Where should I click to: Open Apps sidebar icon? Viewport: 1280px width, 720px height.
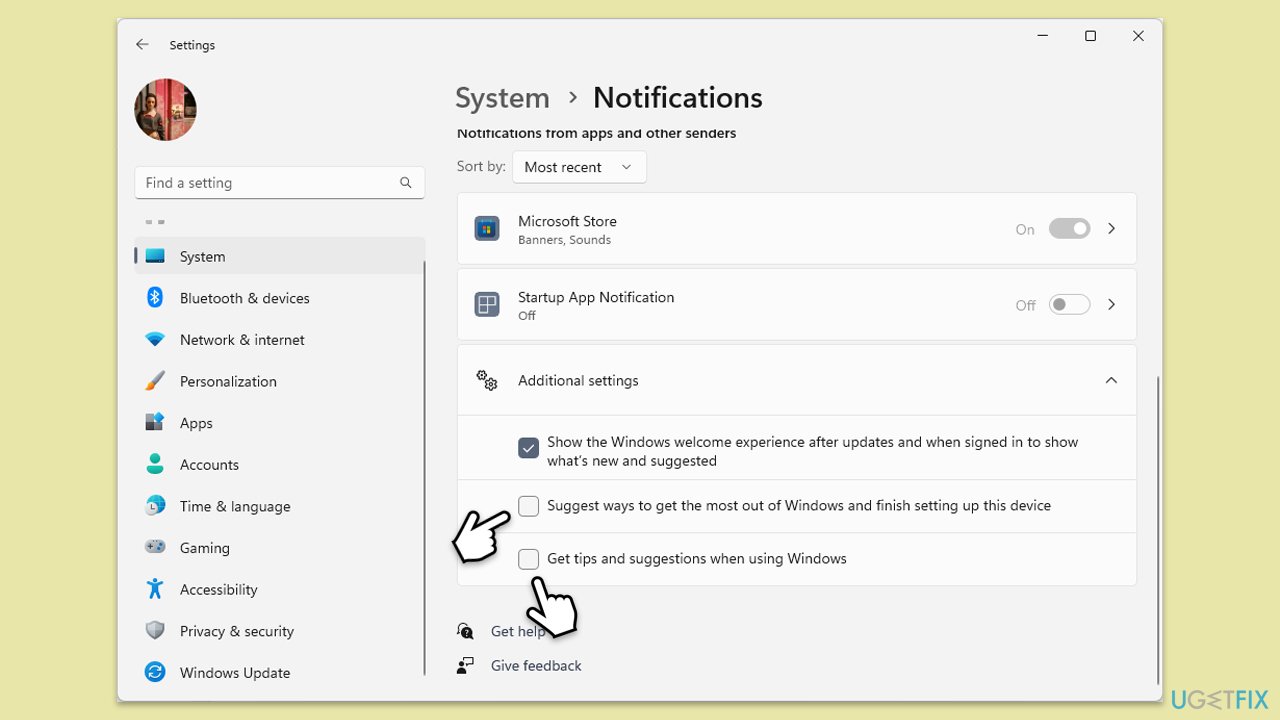pyautogui.click(x=155, y=423)
